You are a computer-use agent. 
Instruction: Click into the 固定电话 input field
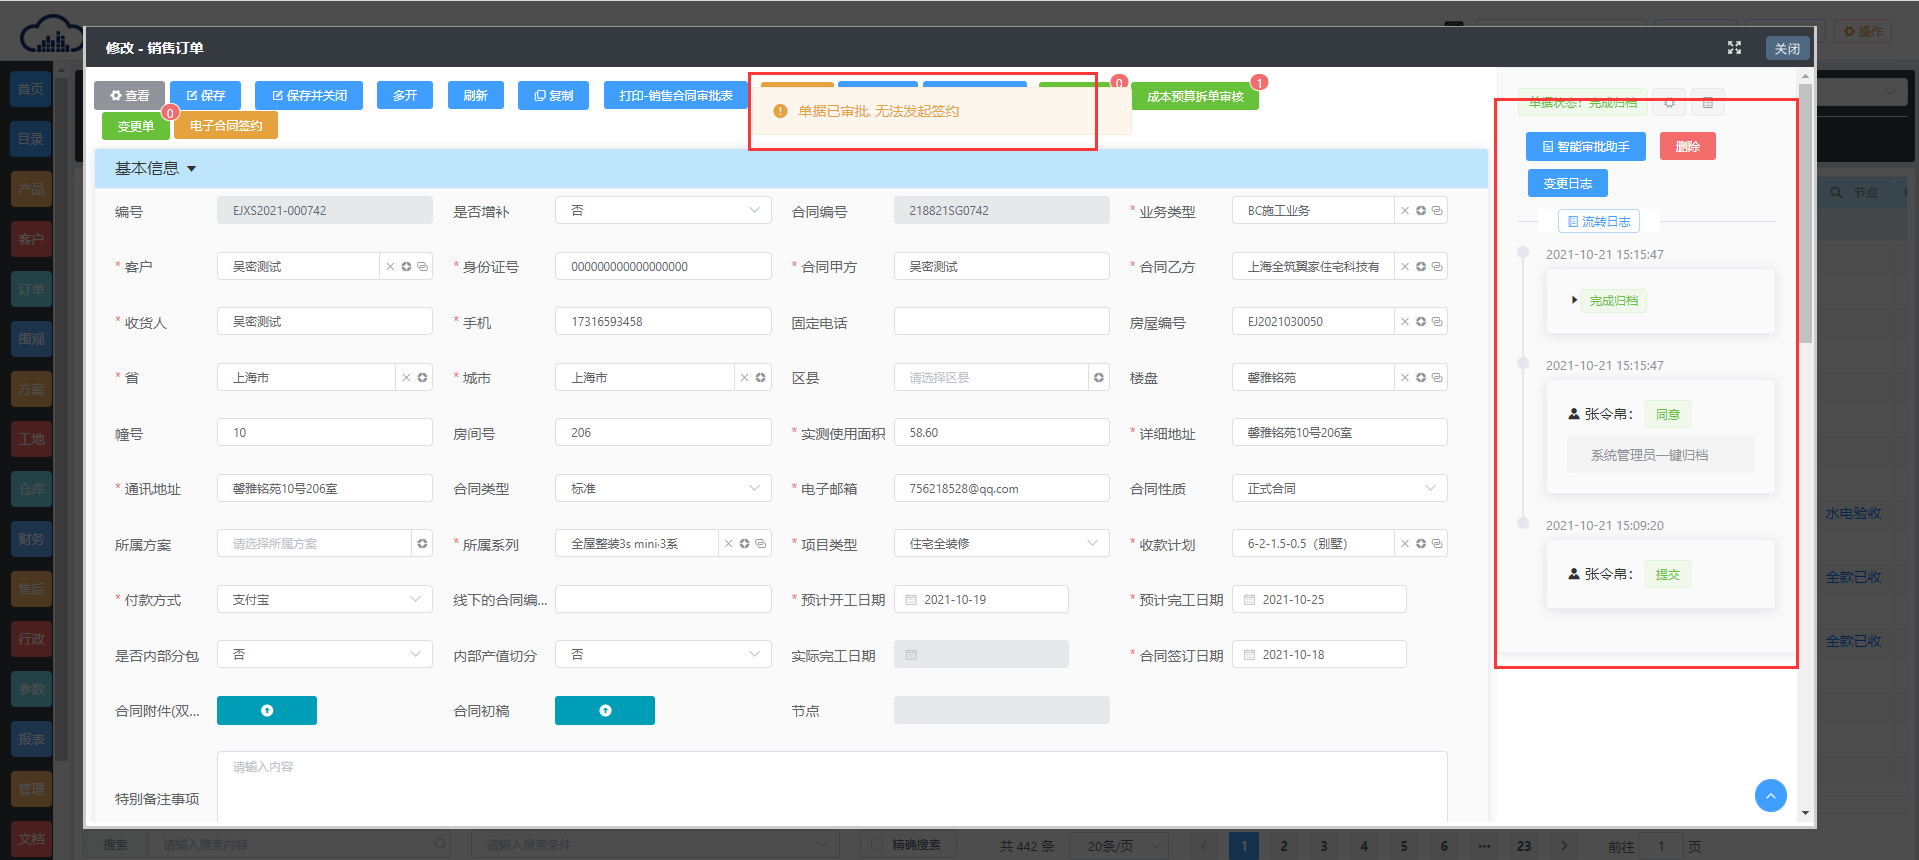pyautogui.click(x=1001, y=322)
